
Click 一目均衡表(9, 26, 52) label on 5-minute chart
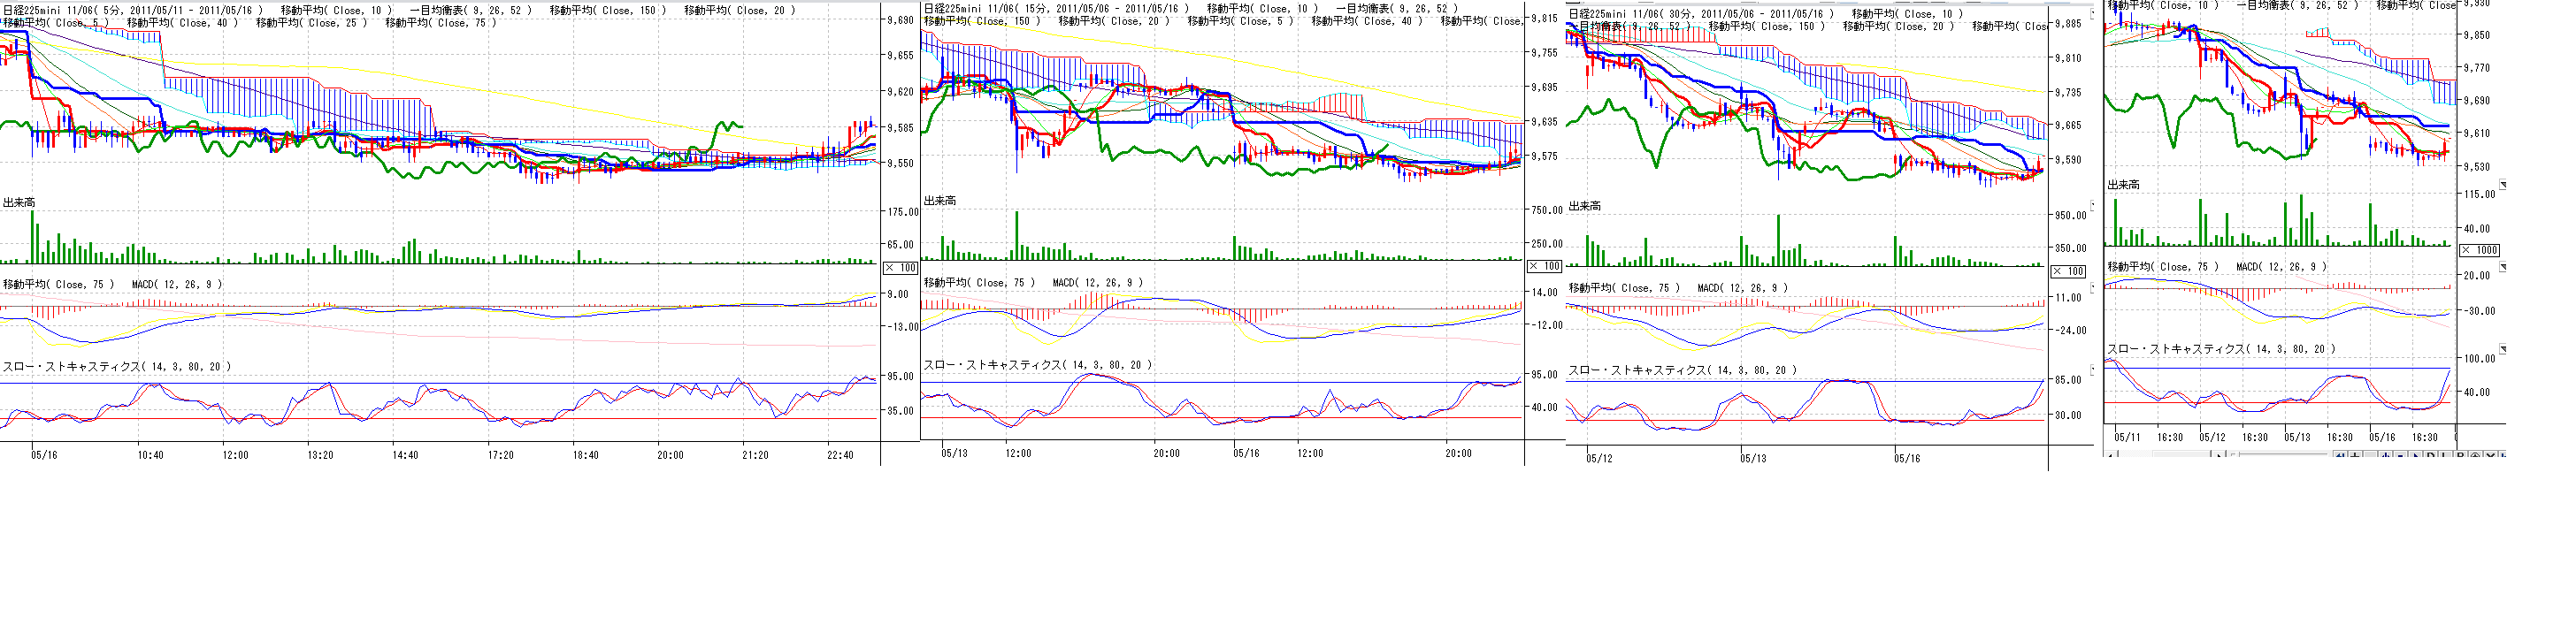[471, 10]
